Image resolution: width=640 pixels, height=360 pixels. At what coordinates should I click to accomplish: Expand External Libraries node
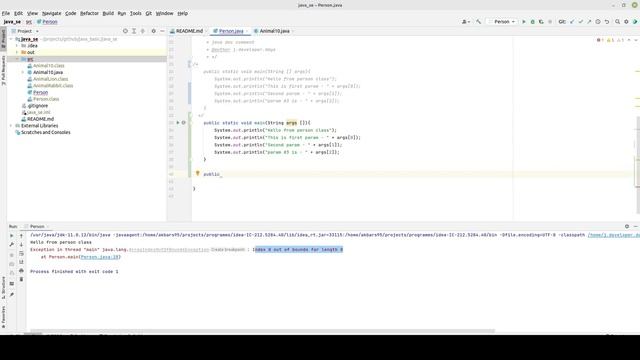pos(11,126)
